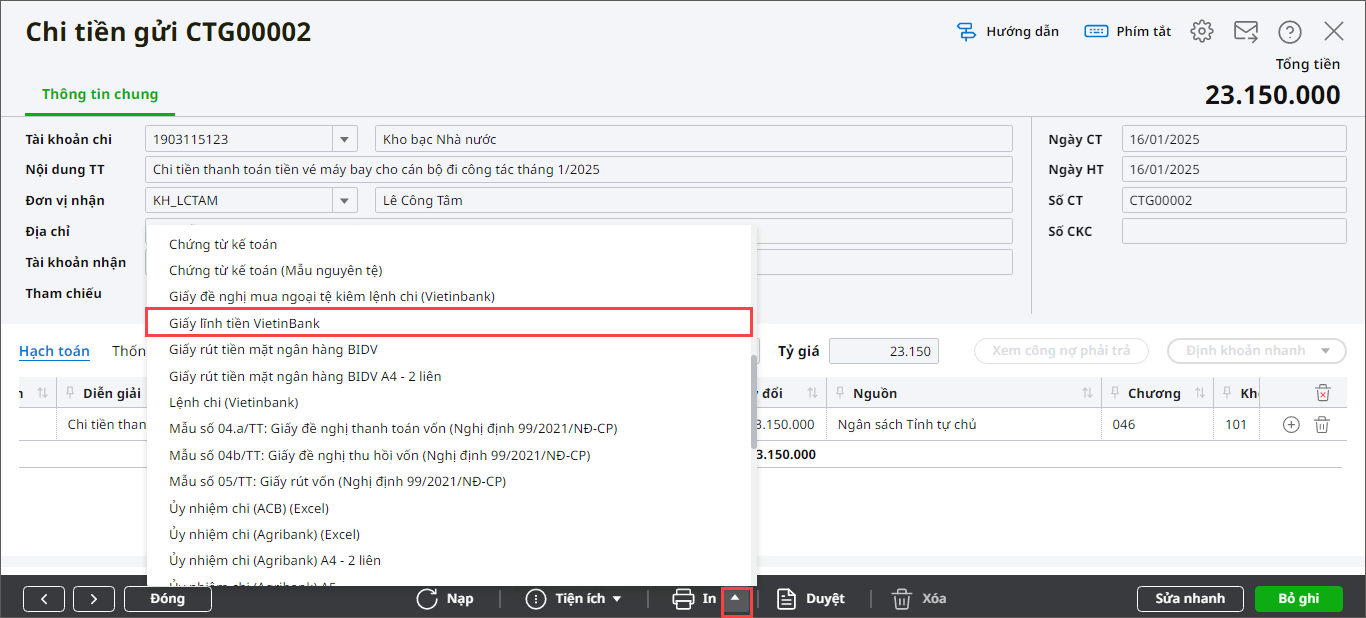Click the delete-all-rows icon in grid header

coord(1322,393)
